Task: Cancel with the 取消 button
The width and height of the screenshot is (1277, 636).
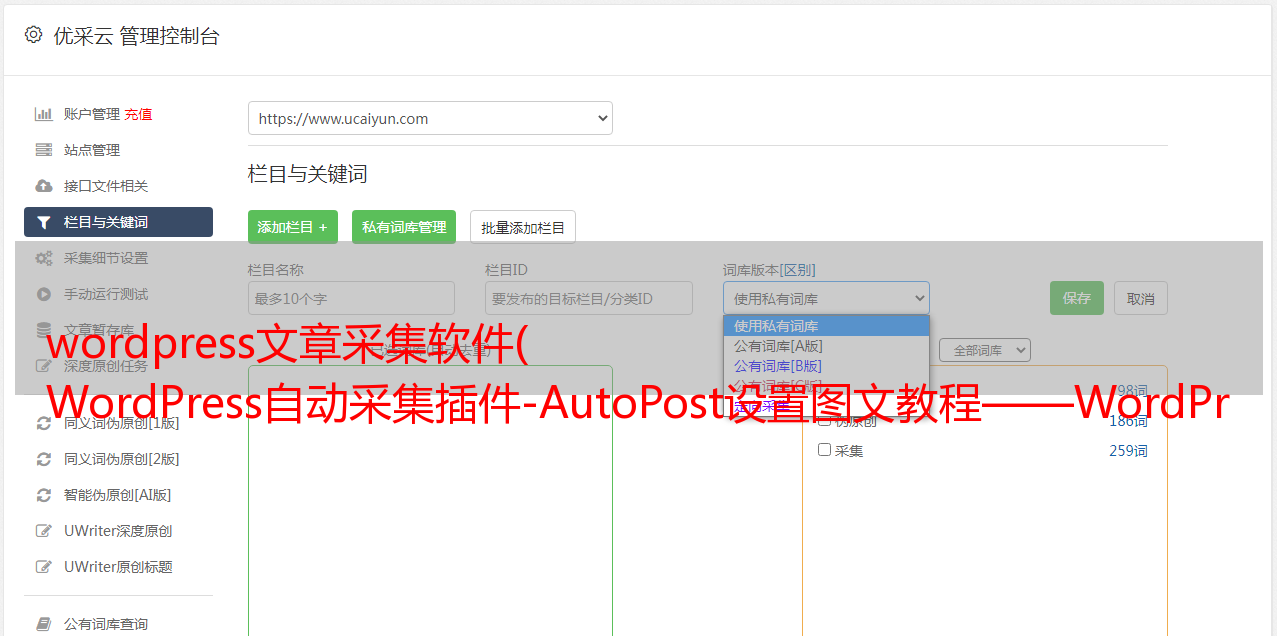Action: click(1141, 298)
